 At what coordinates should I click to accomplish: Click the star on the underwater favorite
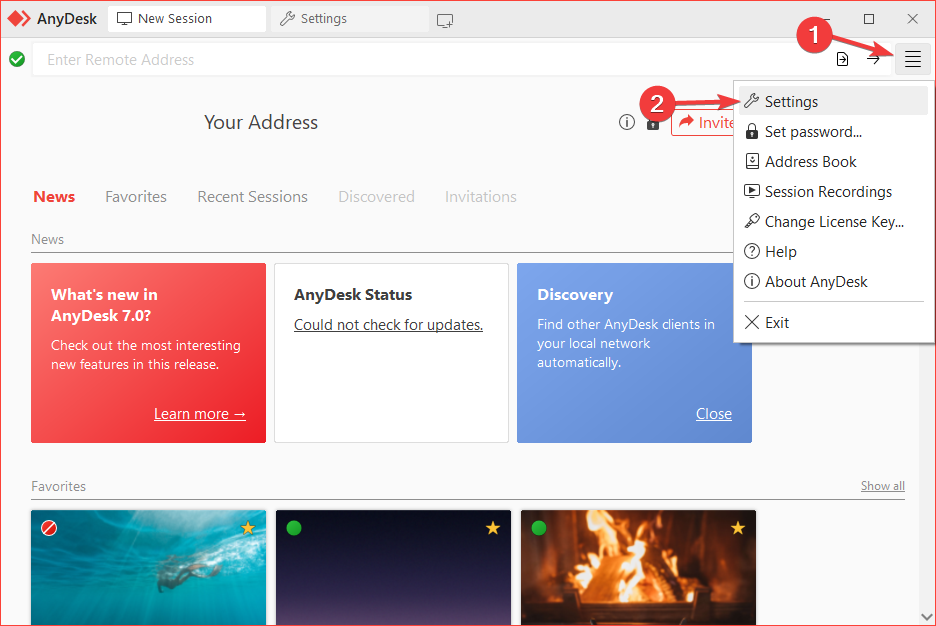tap(248, 528)
